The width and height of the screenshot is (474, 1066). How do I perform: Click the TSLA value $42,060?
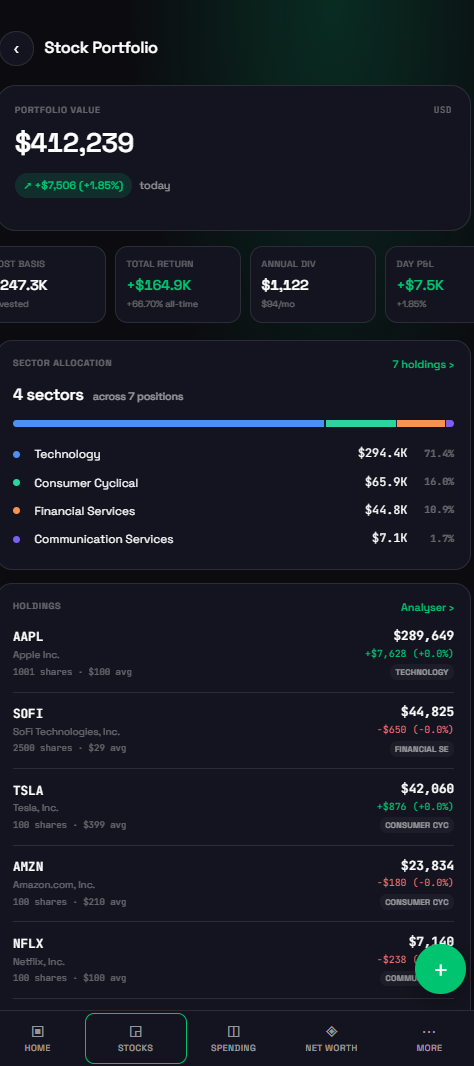(x=427, y=789)
